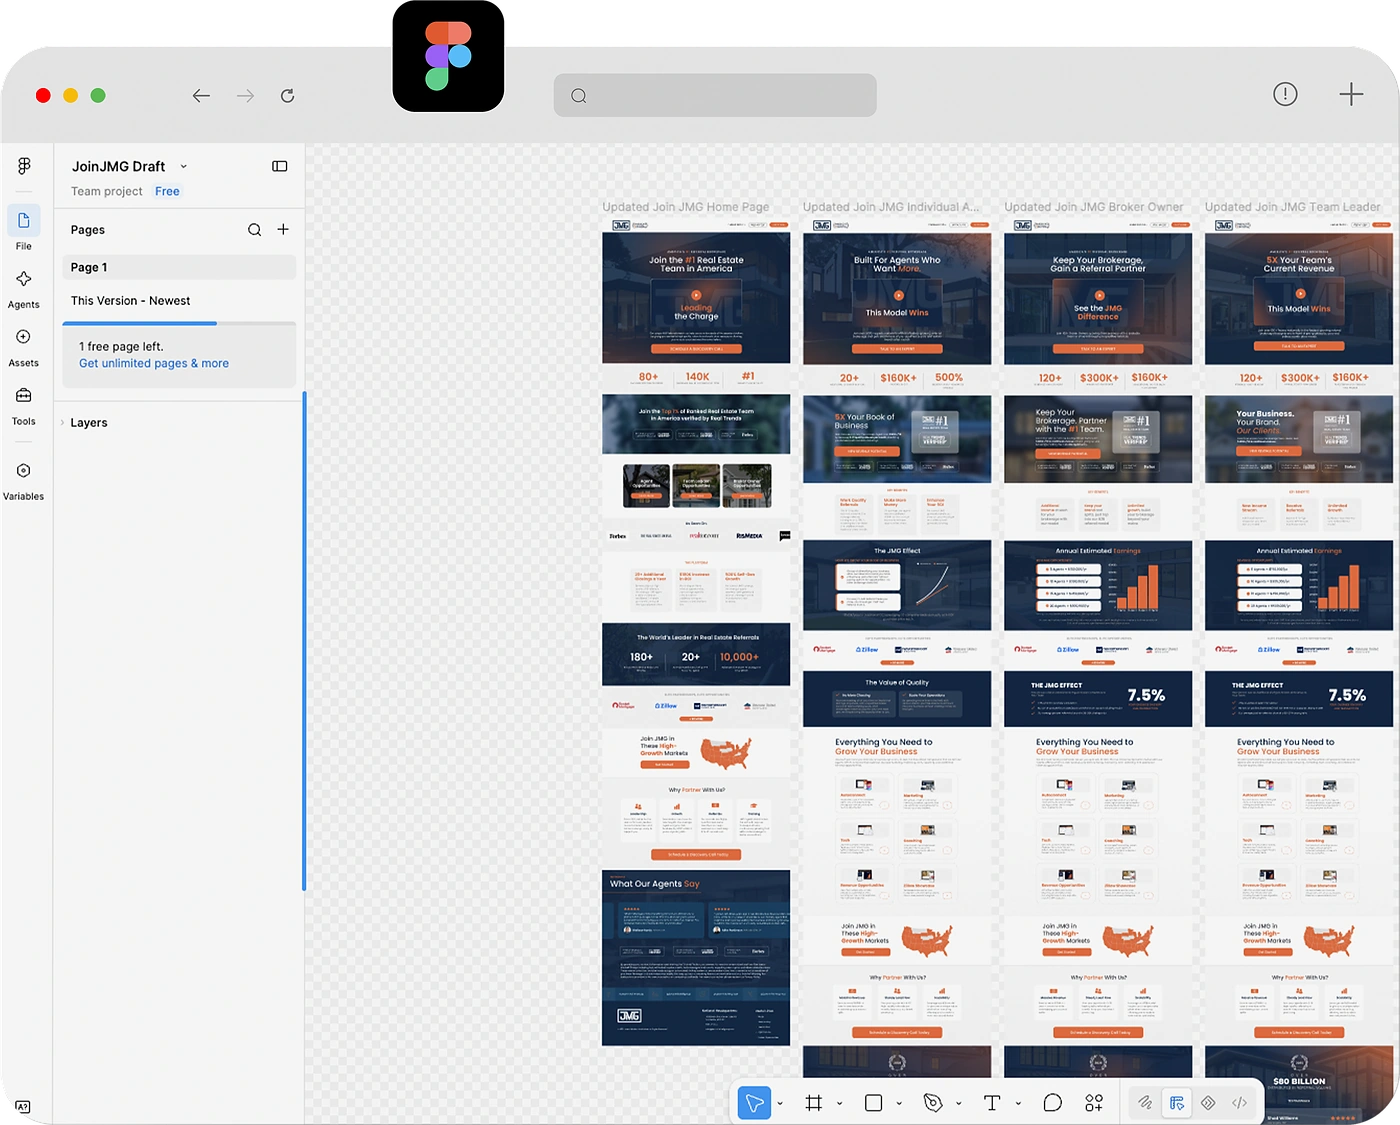Open Move tool options dropdown arrow
Screen dimensions: 1400x1125
click(780, 1104)
